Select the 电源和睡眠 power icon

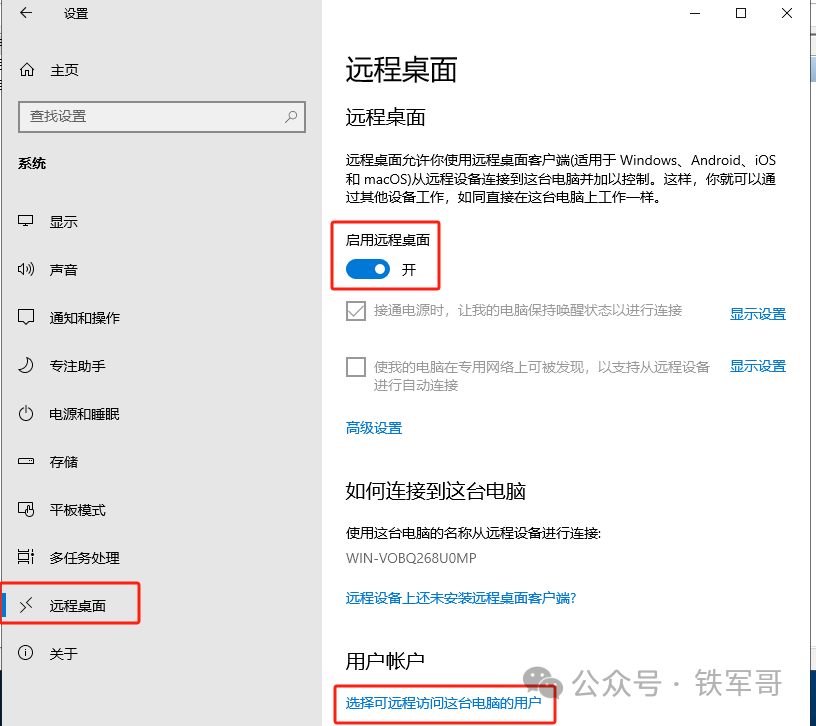click(x=24, y=413)
